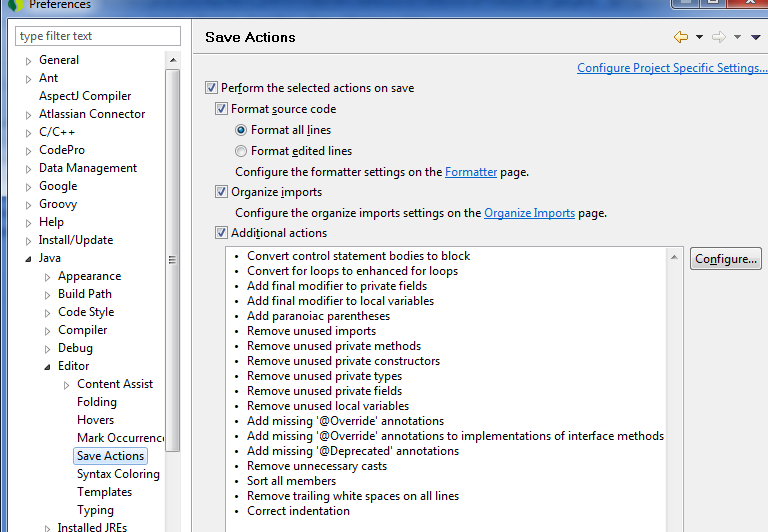Open the forward history dropdown arrow

pos(737,37)
